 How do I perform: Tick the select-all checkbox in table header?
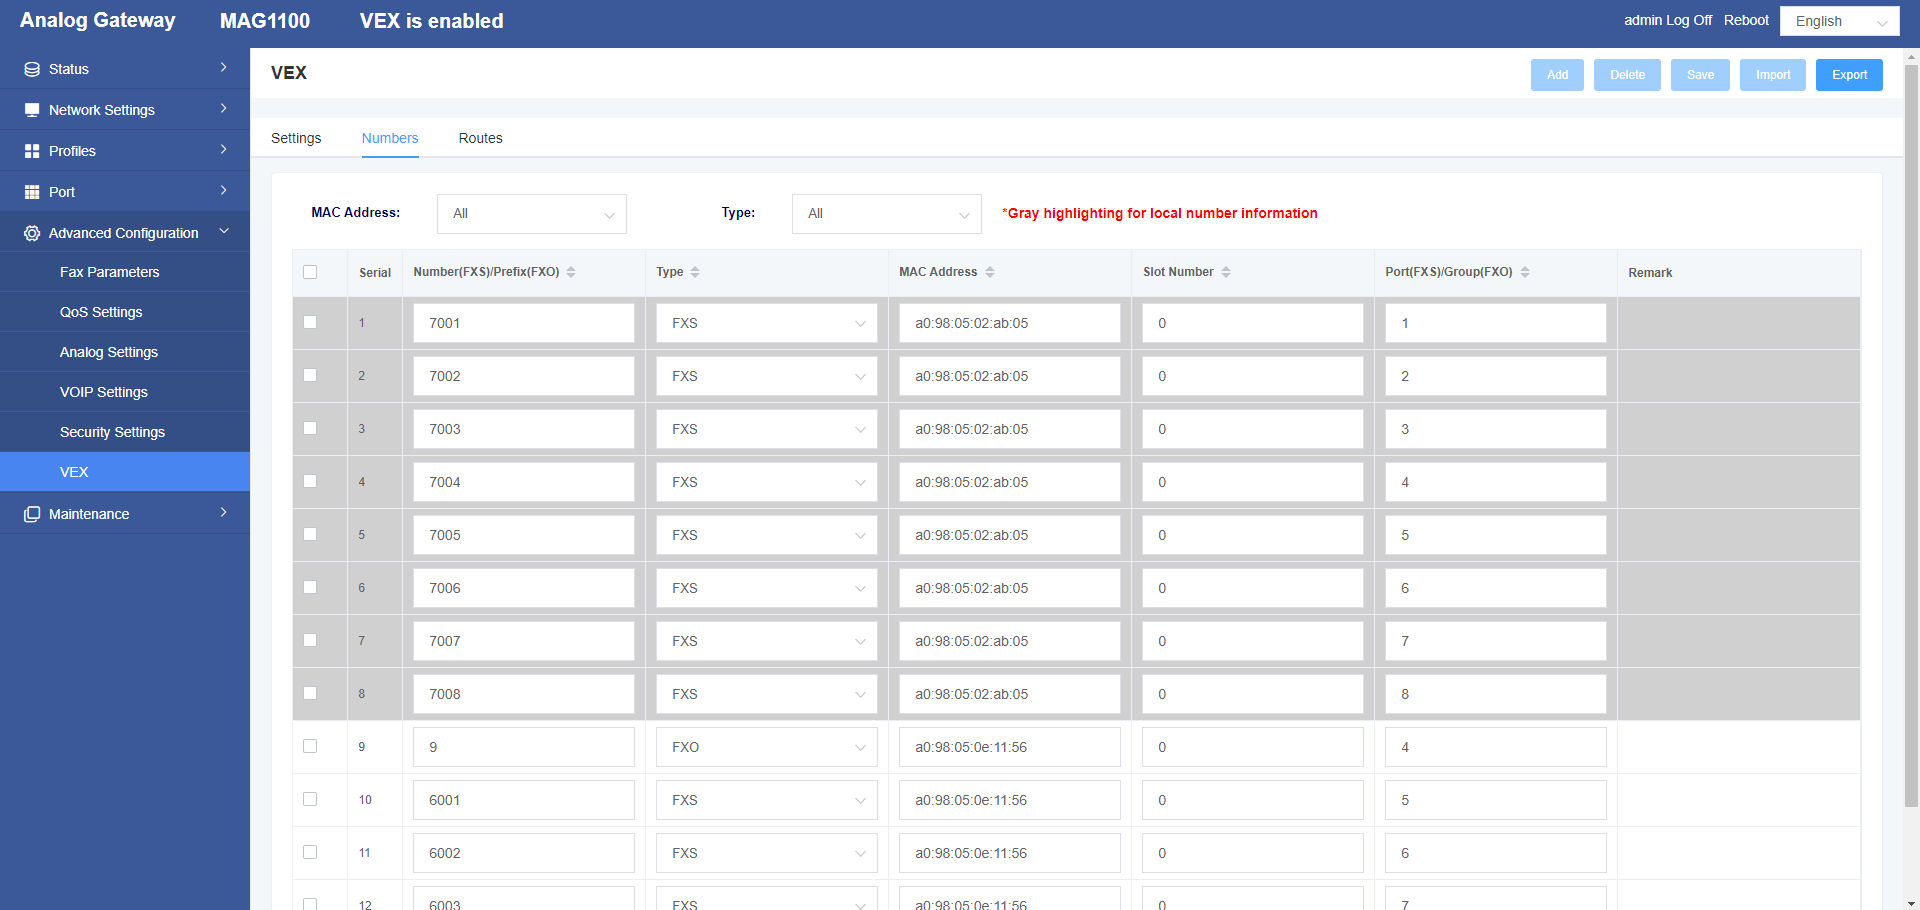click(310, 272)
